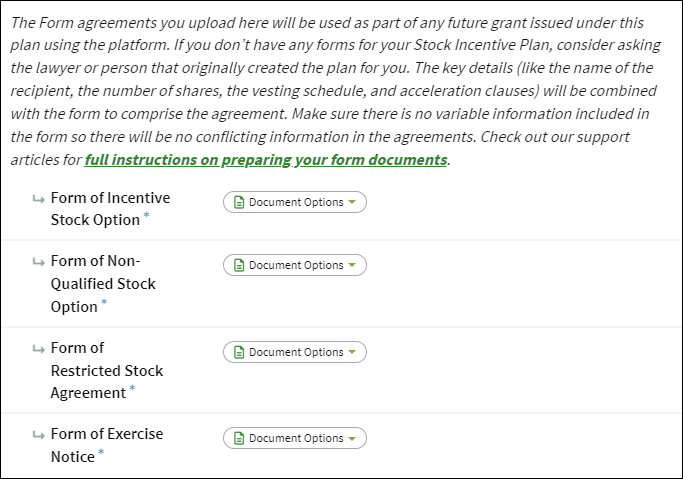Select the Form of Restricted Stock Agreement label
683x479 pixels.
pos(107,371)
